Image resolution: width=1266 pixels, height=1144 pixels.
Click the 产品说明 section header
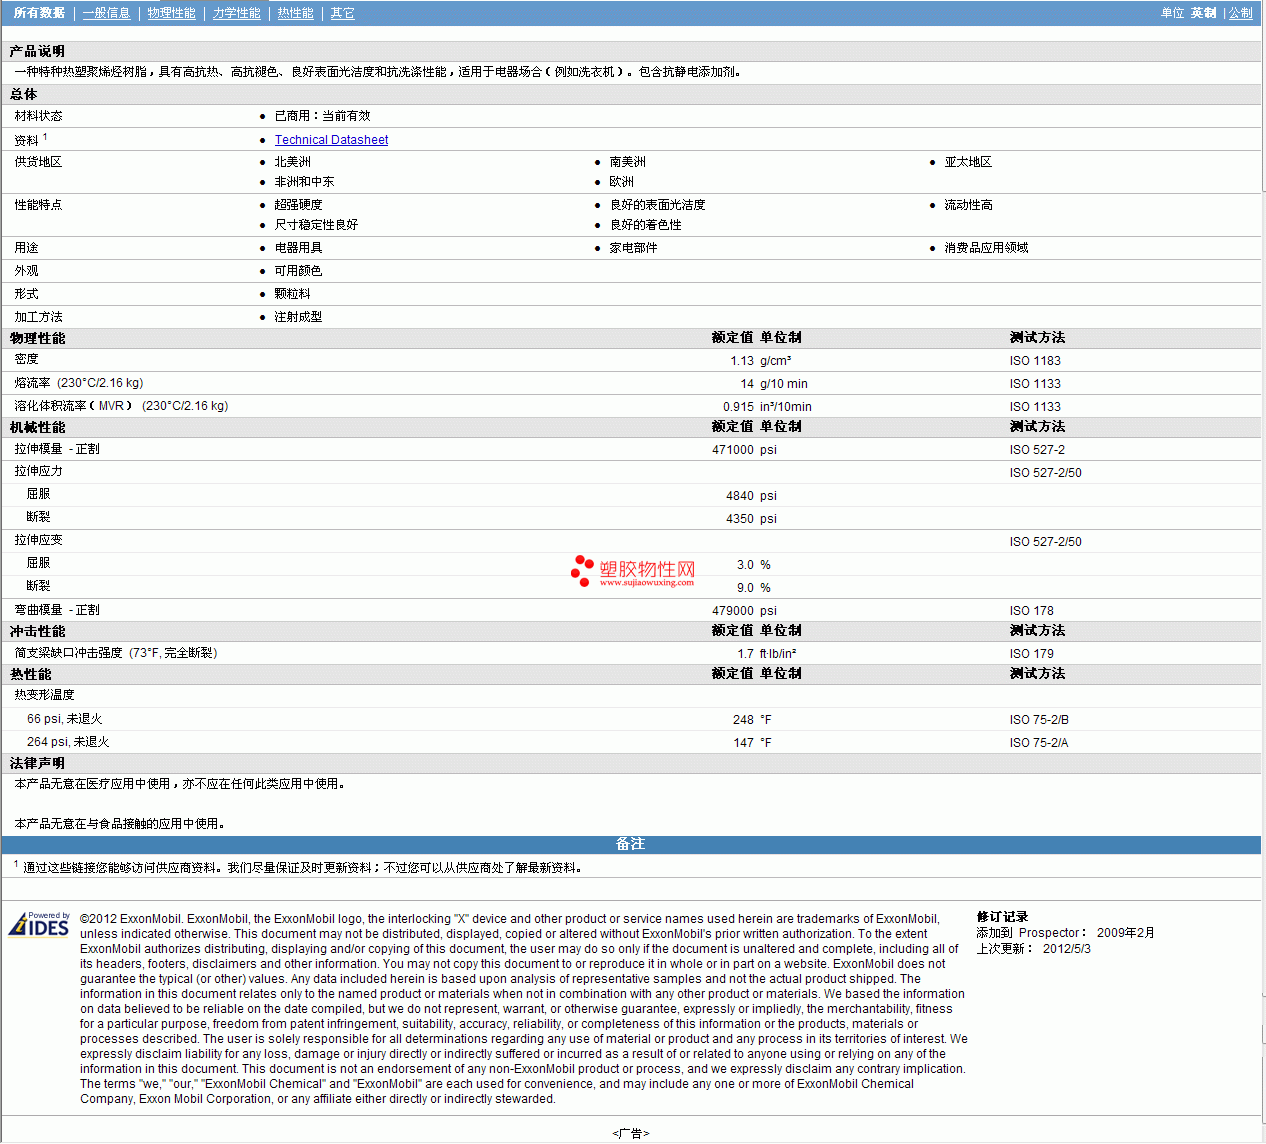coord(37,51)
